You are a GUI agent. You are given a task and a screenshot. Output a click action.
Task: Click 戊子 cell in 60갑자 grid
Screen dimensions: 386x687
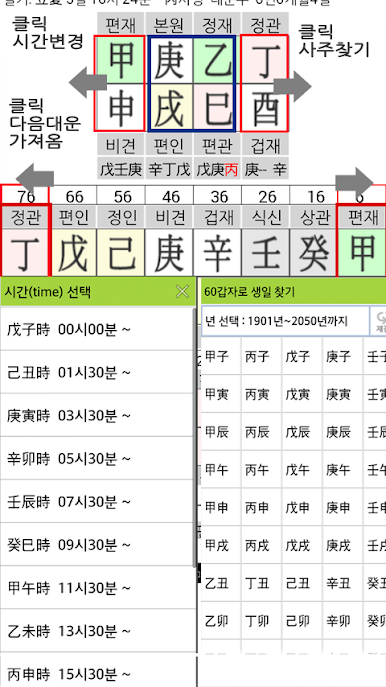(302, 356)
